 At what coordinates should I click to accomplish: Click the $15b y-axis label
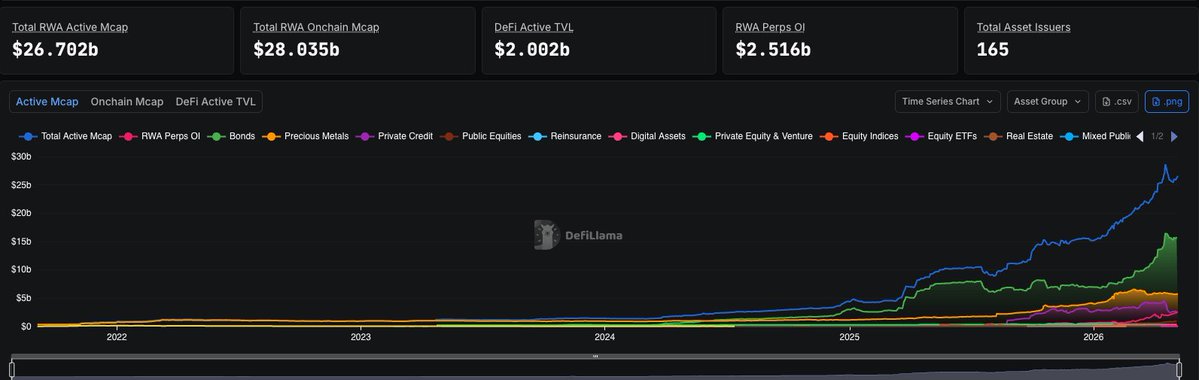click(21, 241)
